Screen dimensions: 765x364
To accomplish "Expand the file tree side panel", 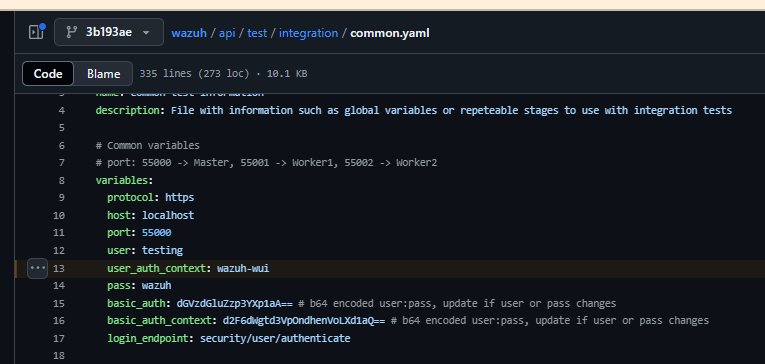I will point(36,32).
